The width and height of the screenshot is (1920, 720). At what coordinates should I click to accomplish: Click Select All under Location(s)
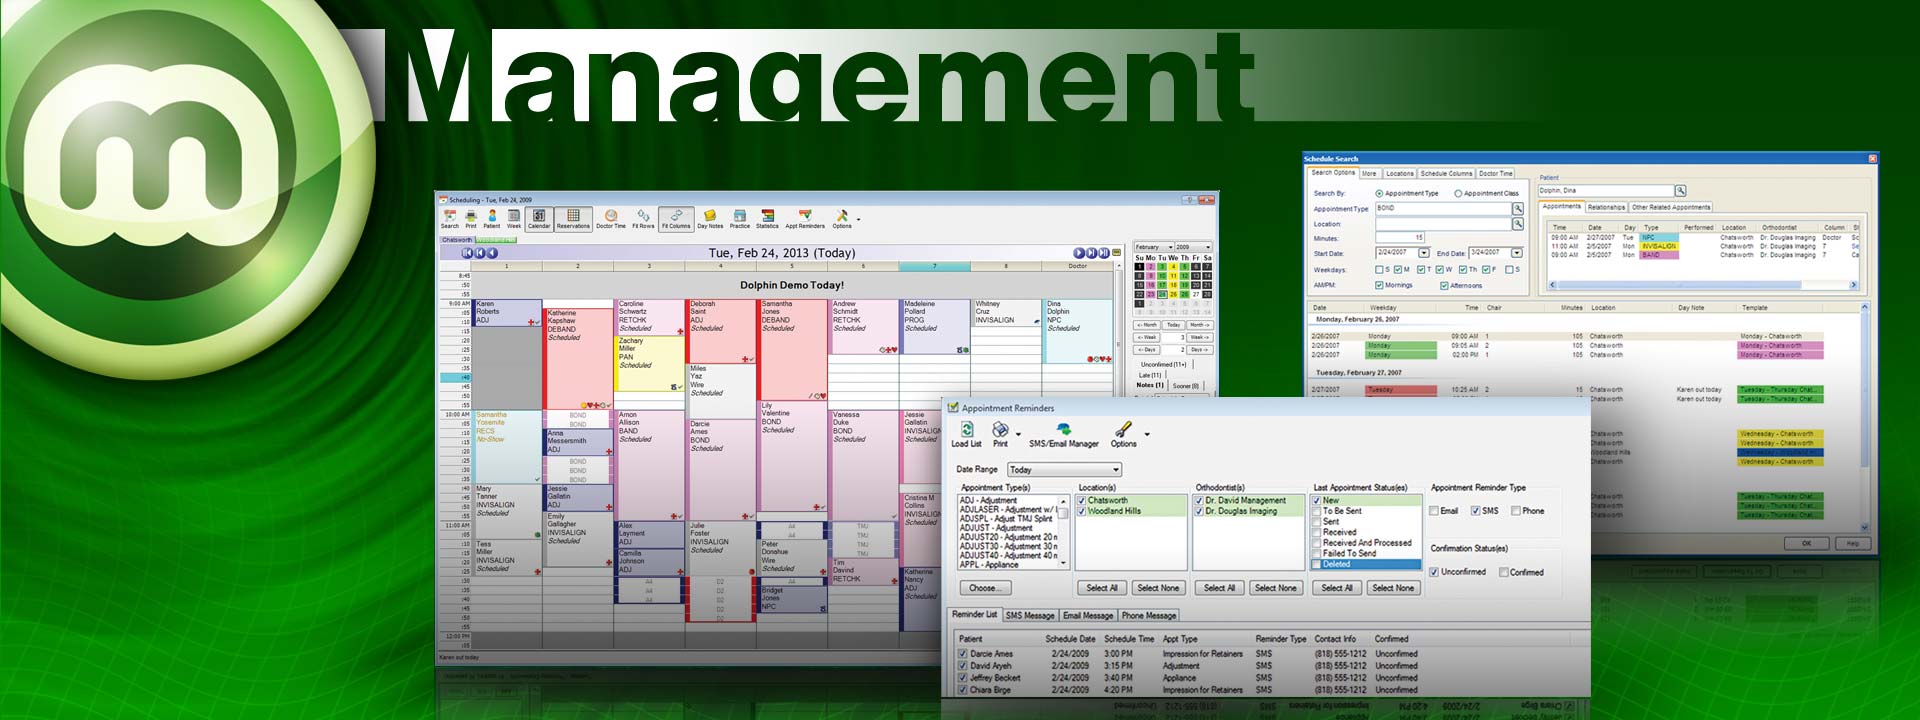(x=1102, y=588)
